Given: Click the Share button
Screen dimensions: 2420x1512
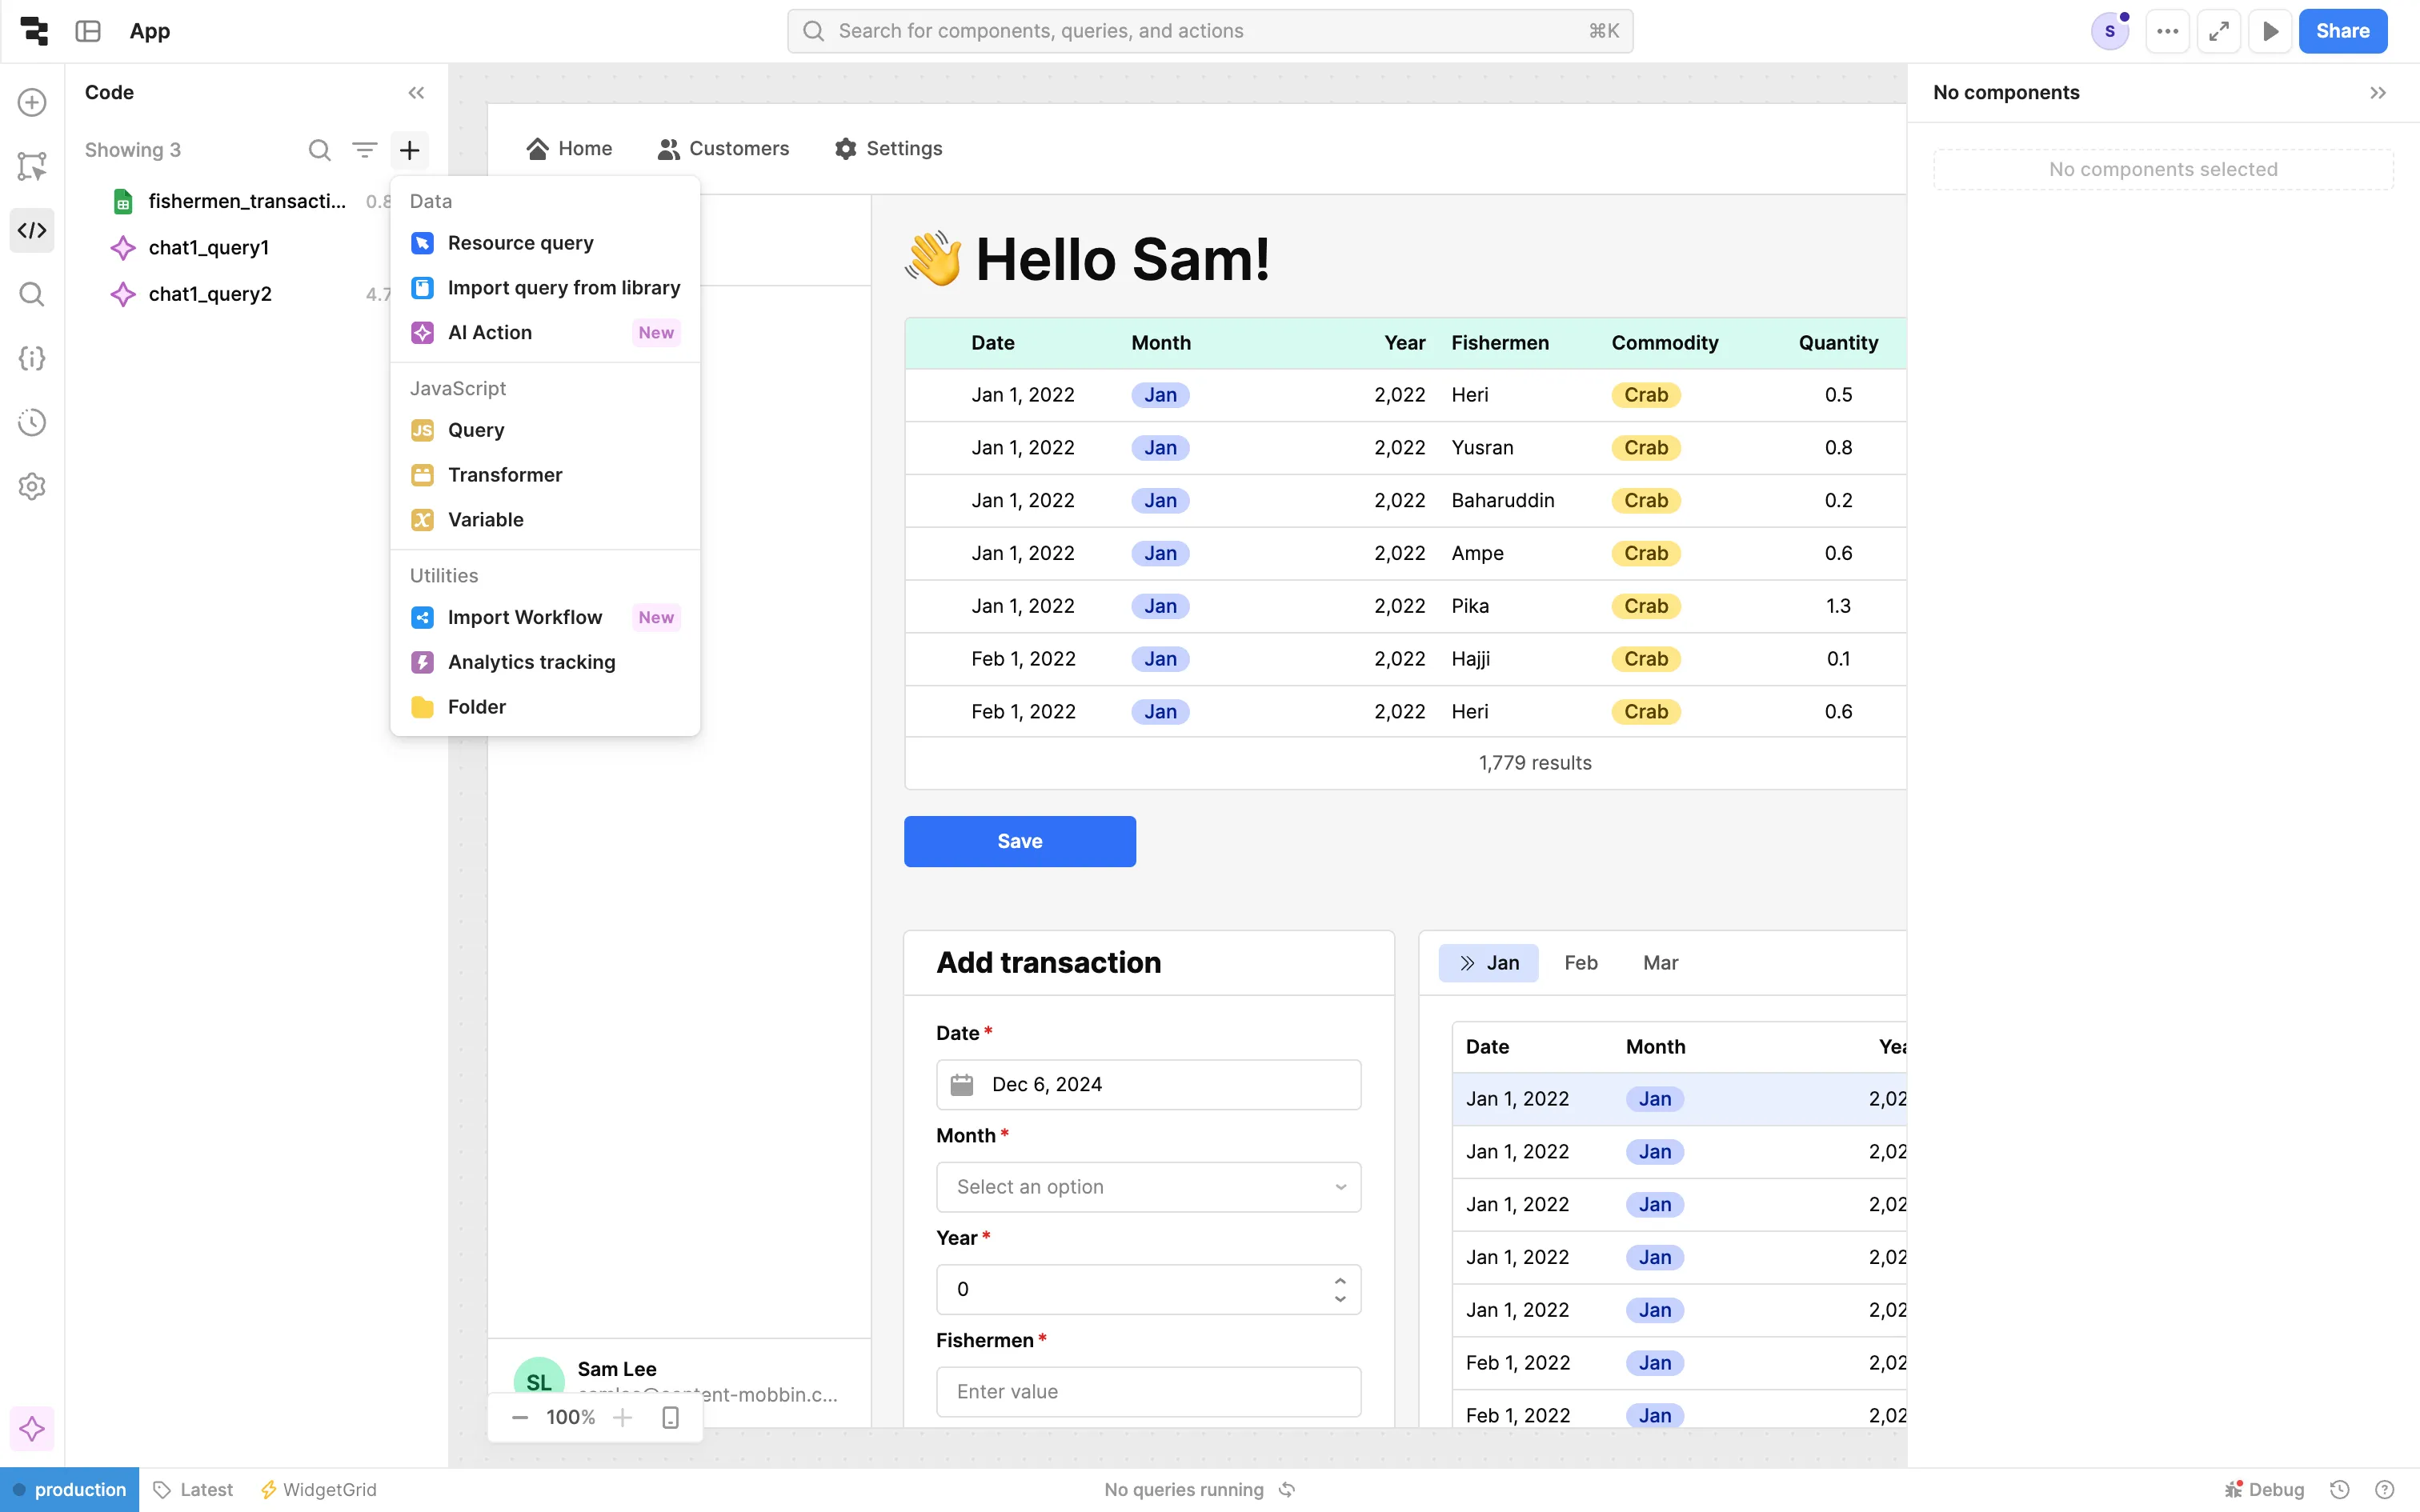Looking at the screenshot, I should 2342,31.
